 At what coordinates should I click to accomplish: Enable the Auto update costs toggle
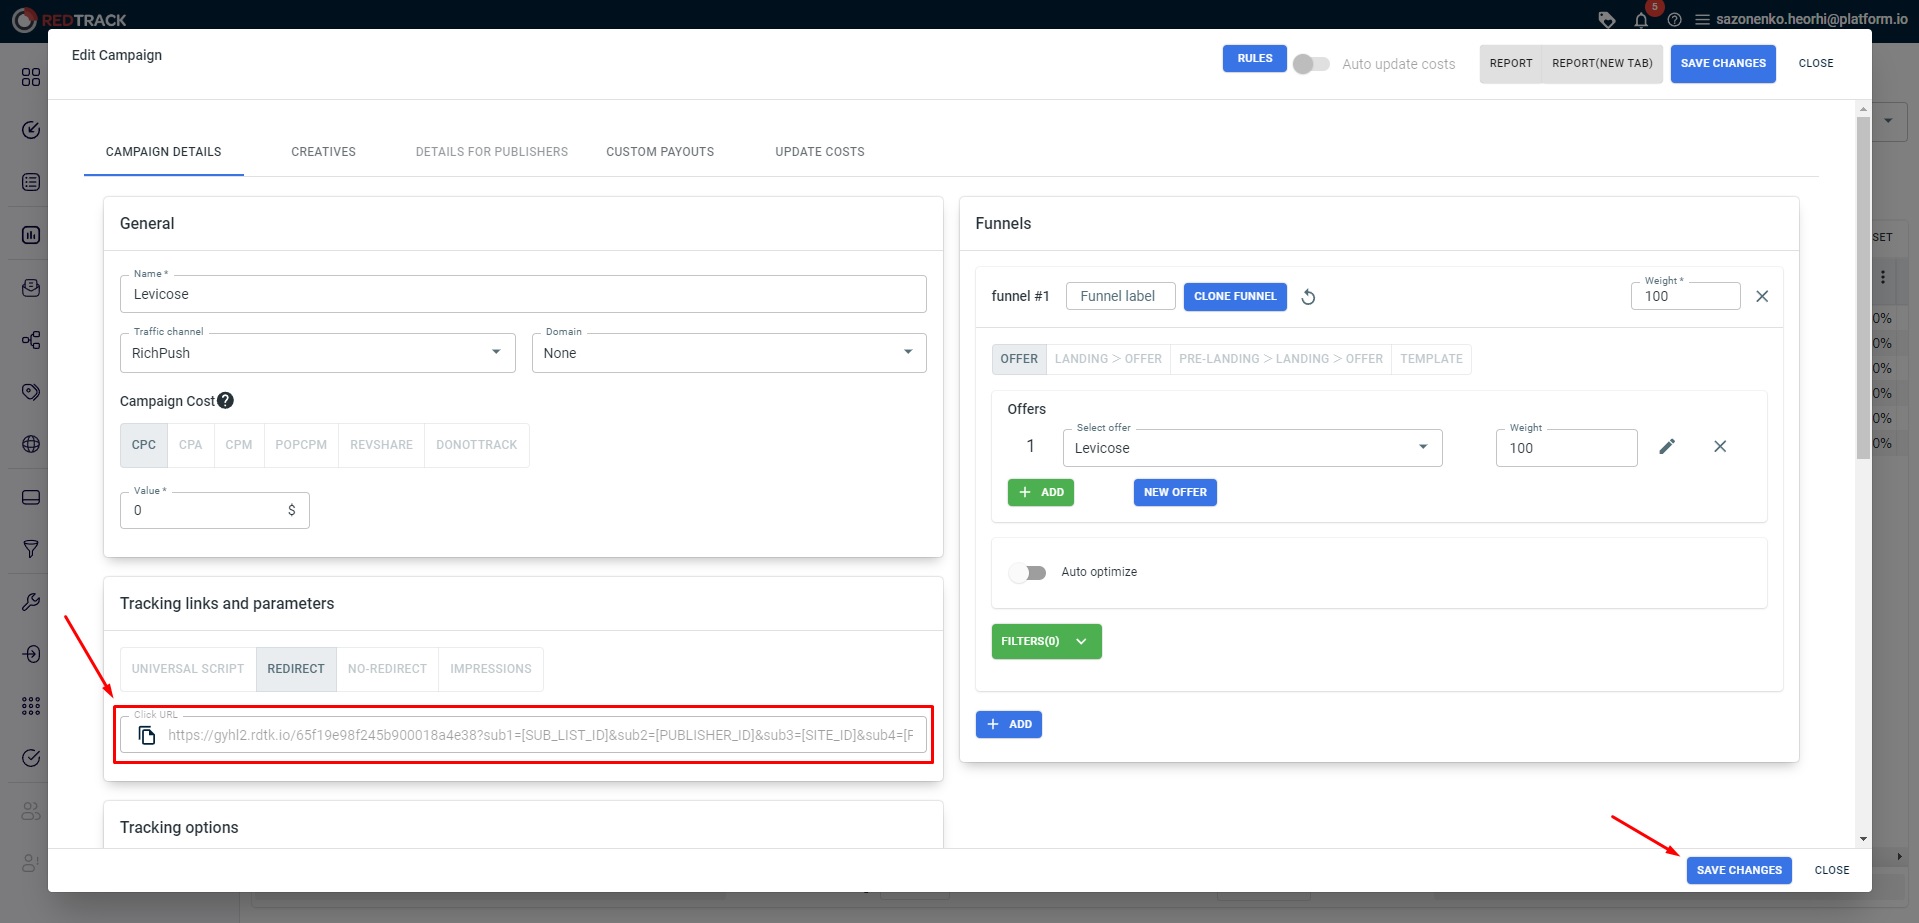(x=1310, y=63)
